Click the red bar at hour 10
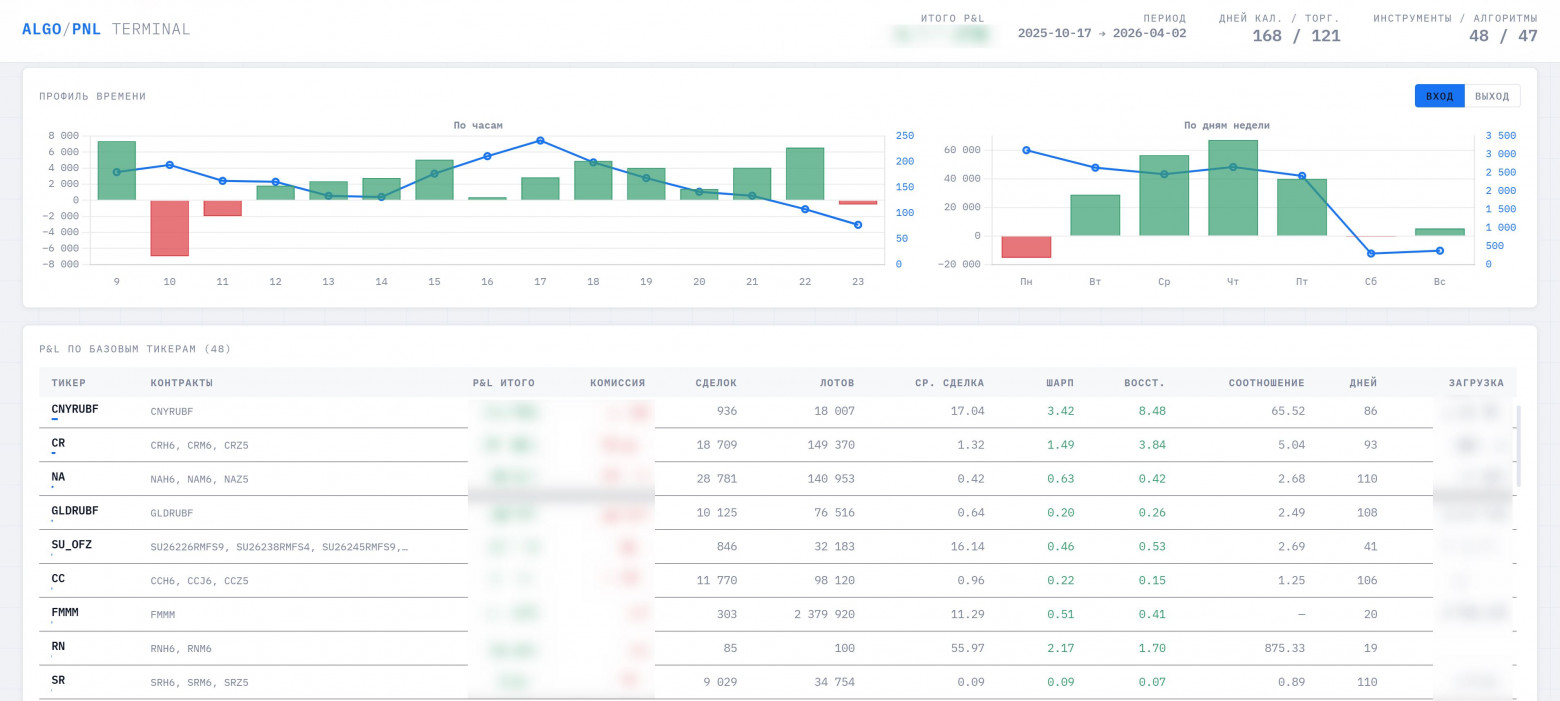Image resolution: width=1560 pixels, height=701 pixels. pos(170,228)
